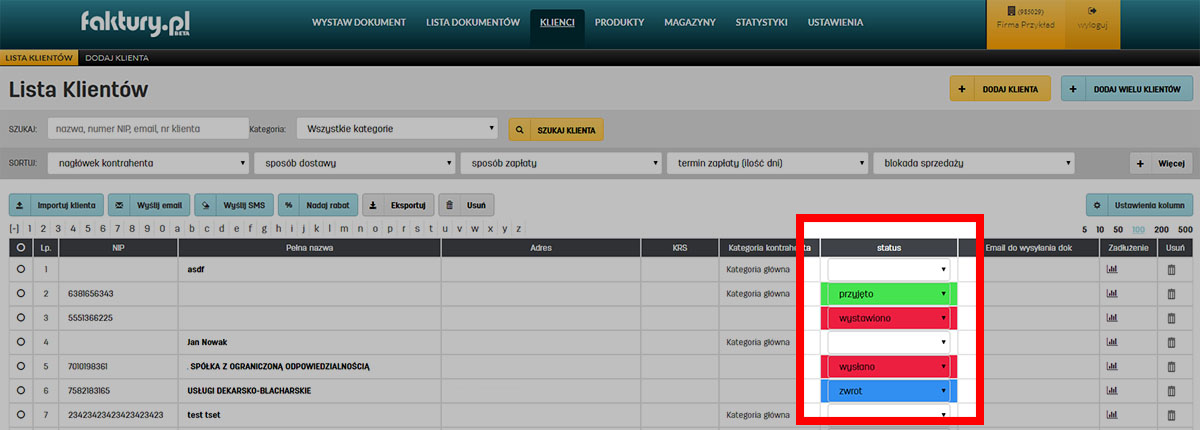This screenshot has width=1200, height=430.
Task: Open the przyjęto status dropdown
Action: point(888,294)
